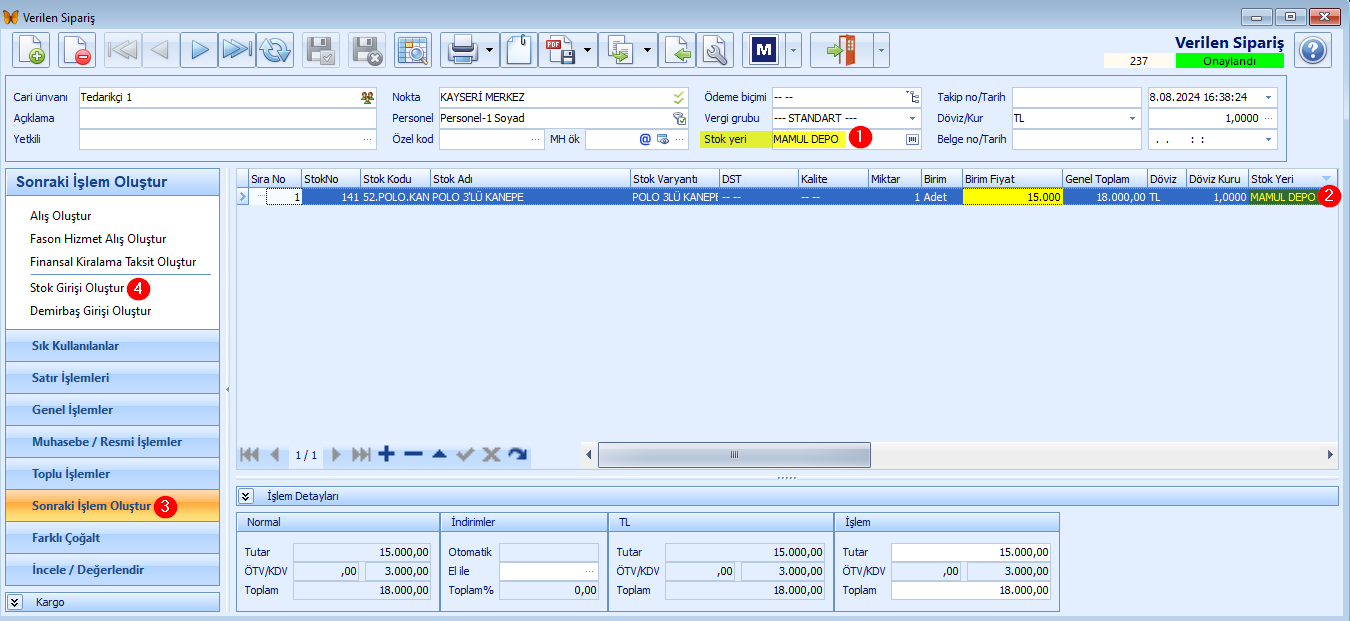Collapse the İşlem Detayları section
Image resolution: width=1350 pixels, height=621 pixels.
click(245, 496)
